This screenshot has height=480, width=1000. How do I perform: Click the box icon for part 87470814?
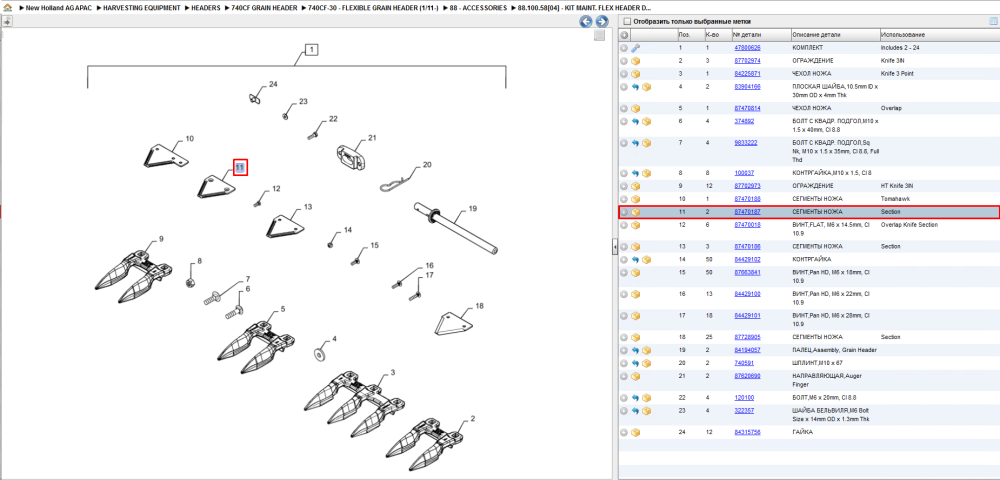coord(636,108)
